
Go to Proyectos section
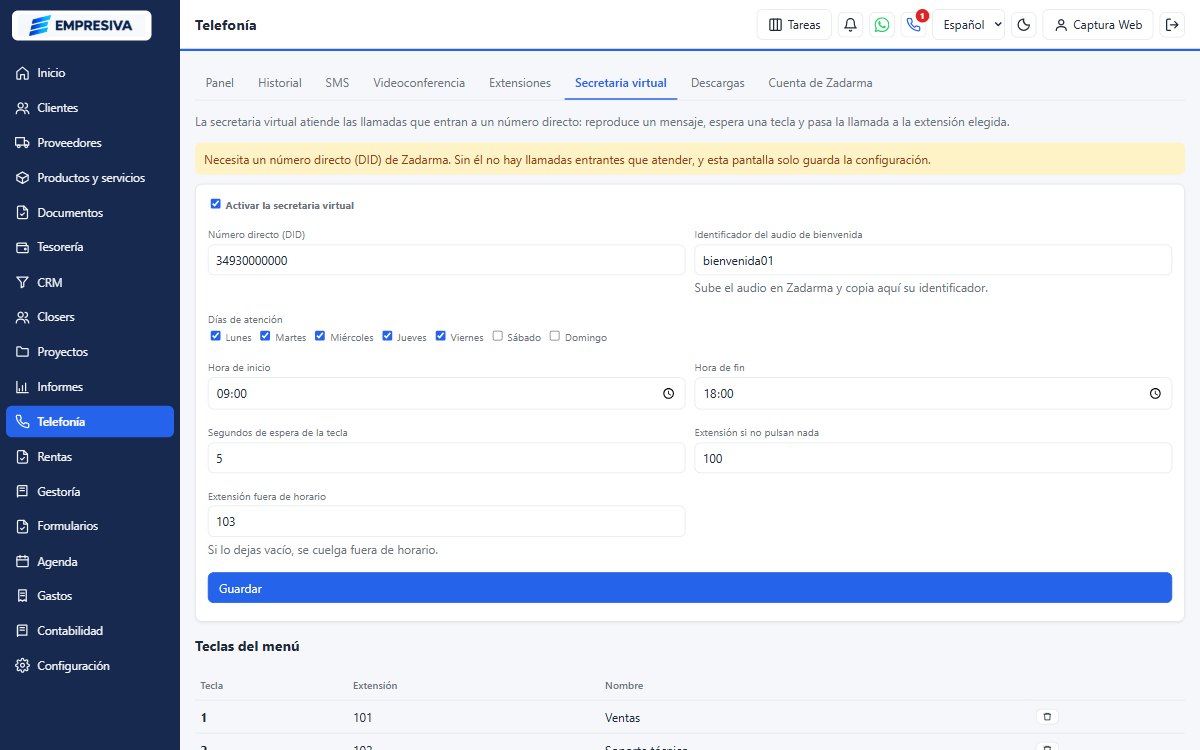tap(90, 352)
